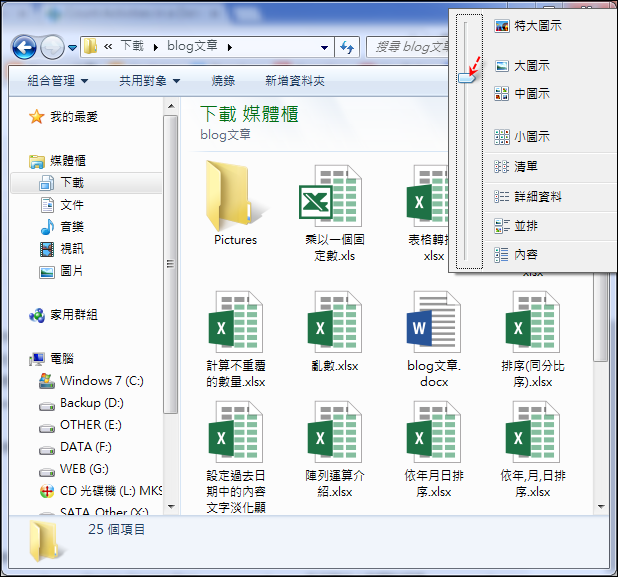Open the recent pages dropdown arrow
618x577 pixels.
point(73,48)
